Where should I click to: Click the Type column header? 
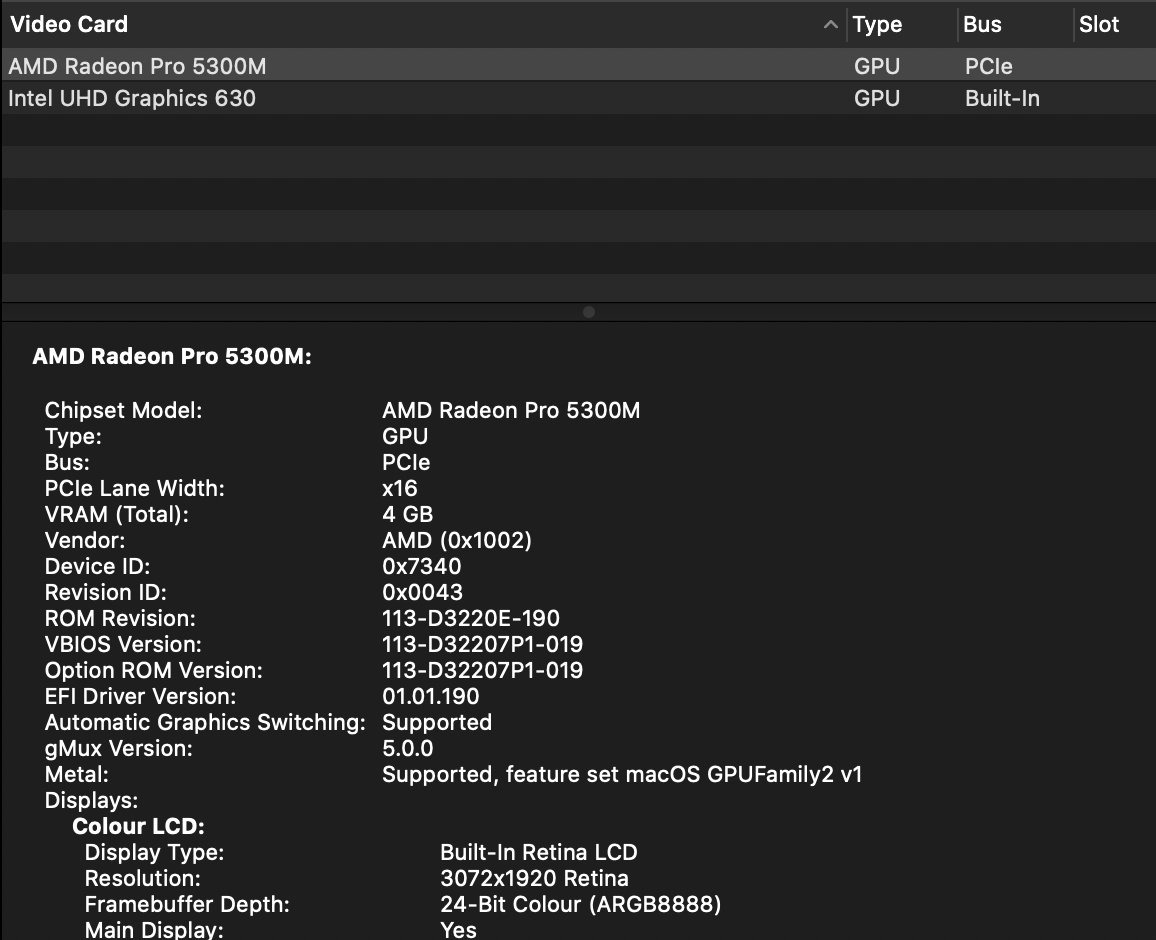[x=877, y=24]
